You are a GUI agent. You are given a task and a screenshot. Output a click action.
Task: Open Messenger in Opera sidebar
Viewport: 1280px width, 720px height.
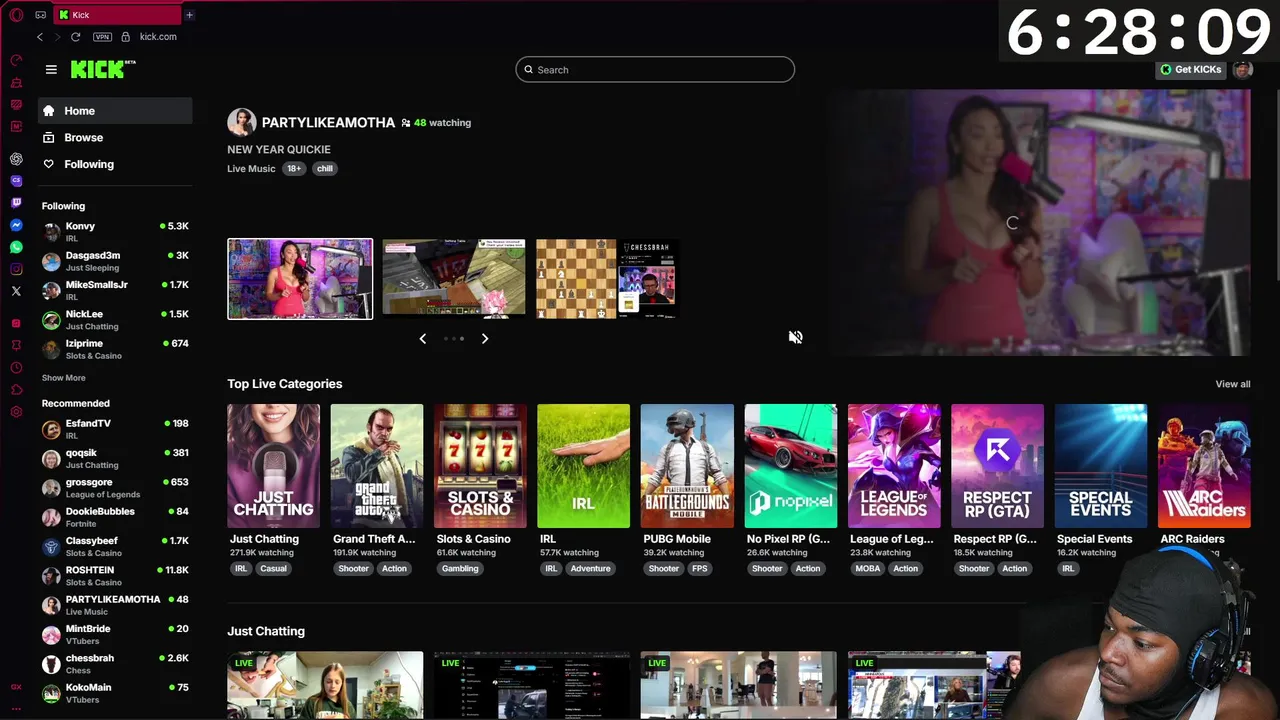tap(16, 225)
